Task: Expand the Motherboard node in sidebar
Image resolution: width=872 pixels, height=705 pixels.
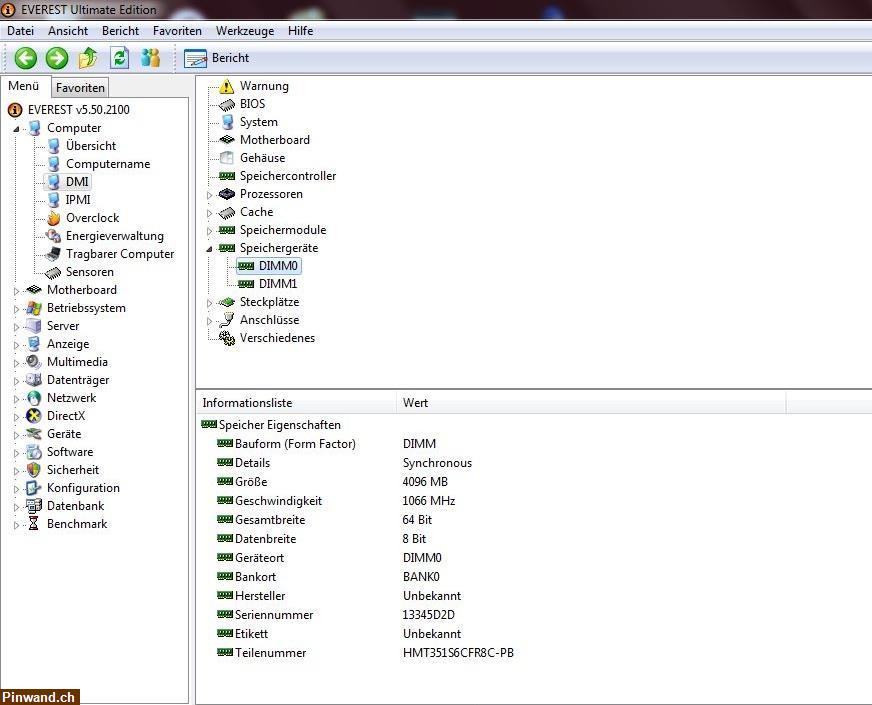Action: click(16, 290)
